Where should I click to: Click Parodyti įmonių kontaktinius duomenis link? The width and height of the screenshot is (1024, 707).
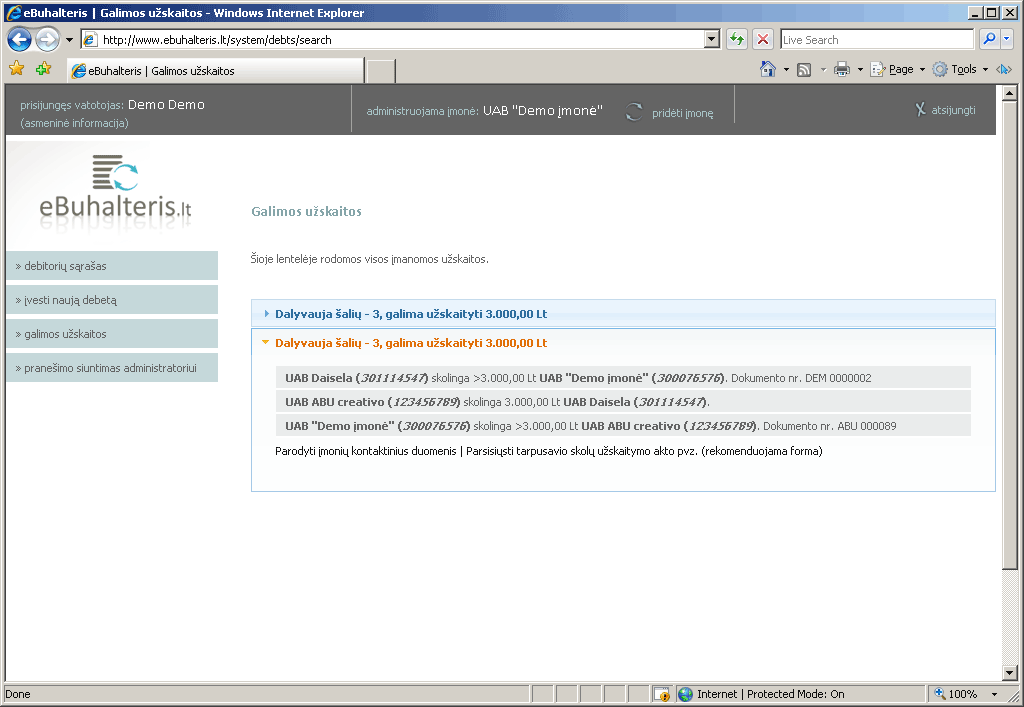coord(366,451)
